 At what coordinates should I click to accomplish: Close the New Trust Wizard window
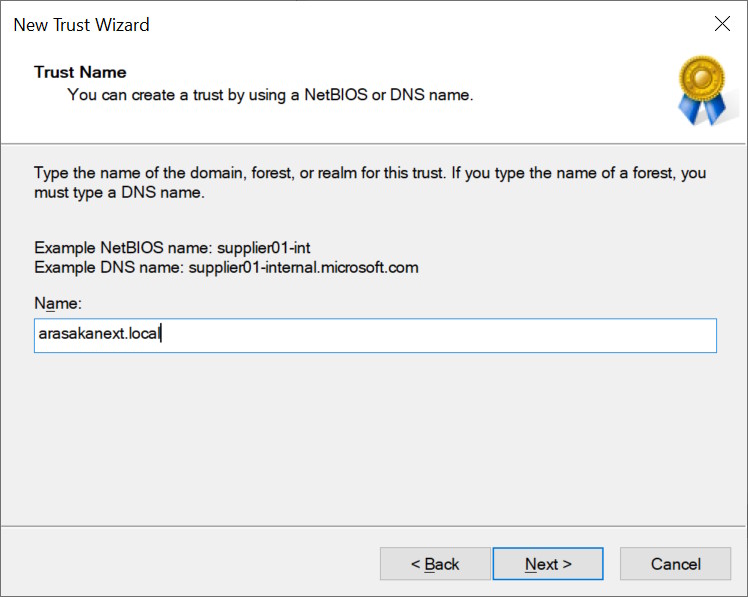click(x=722, y=25)
